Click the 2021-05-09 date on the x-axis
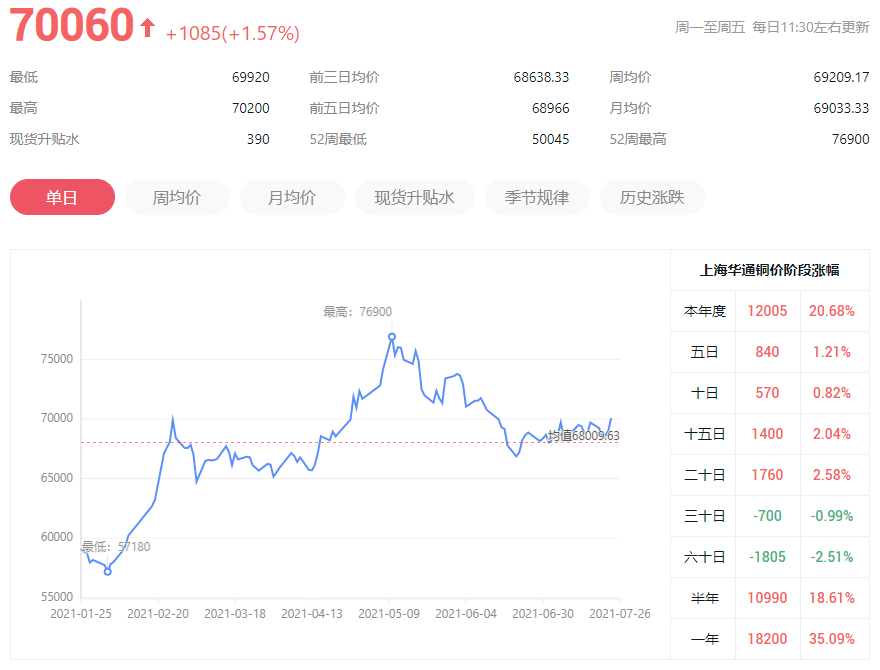 point(387,613)
